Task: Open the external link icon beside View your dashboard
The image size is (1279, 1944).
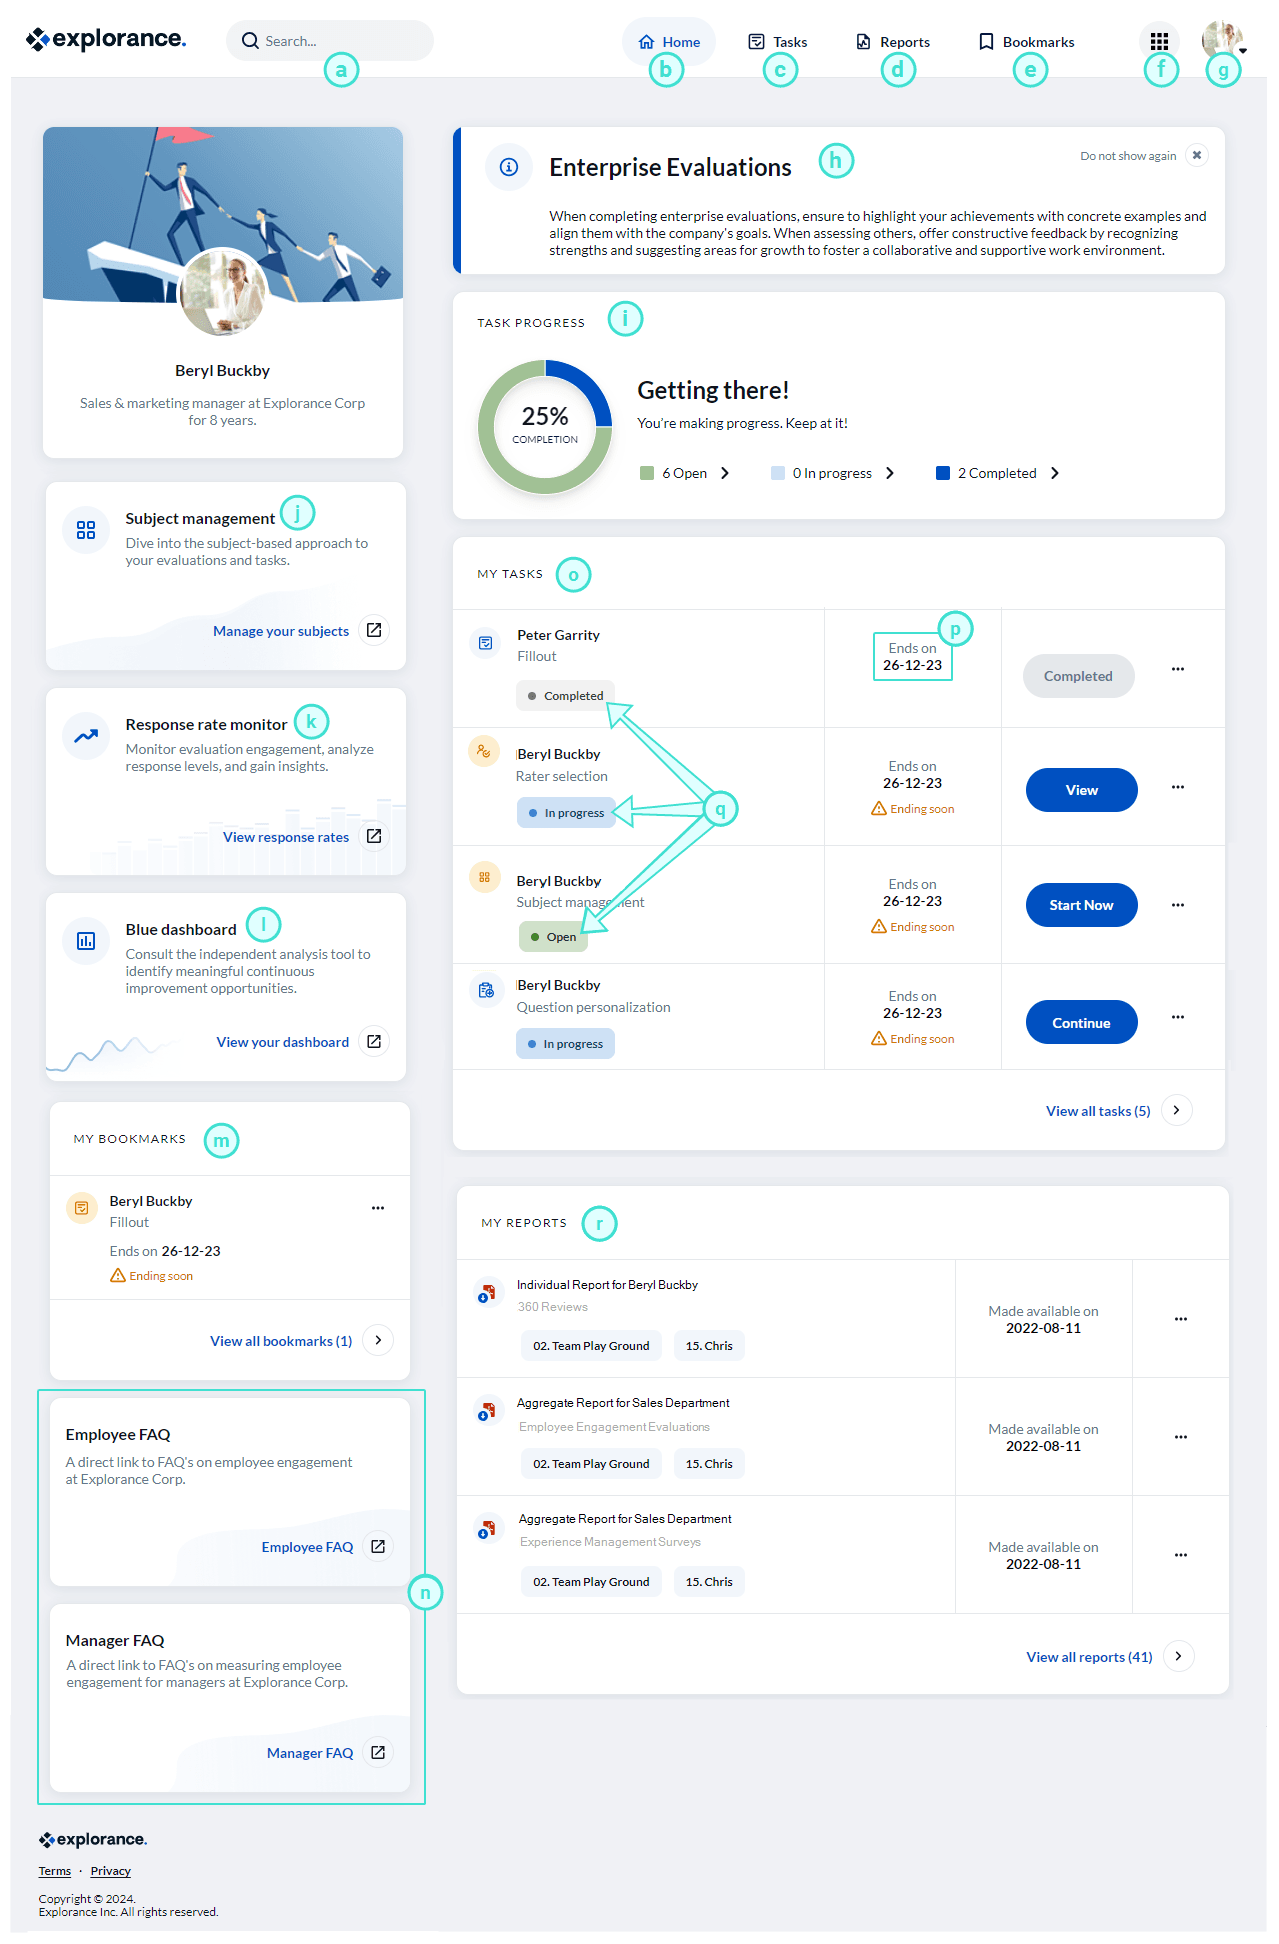Action: tap(374, 1041)
